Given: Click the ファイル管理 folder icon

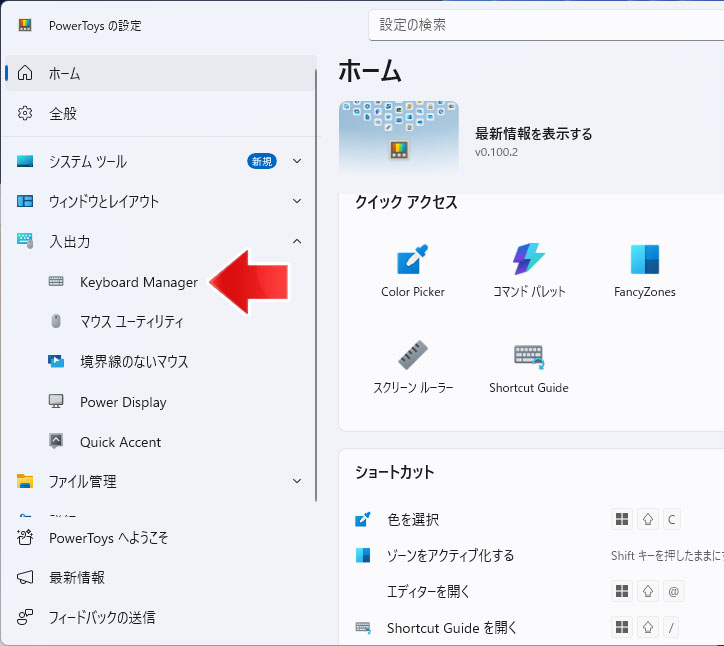Looking at the screenshot, I should tap(25, 481).
